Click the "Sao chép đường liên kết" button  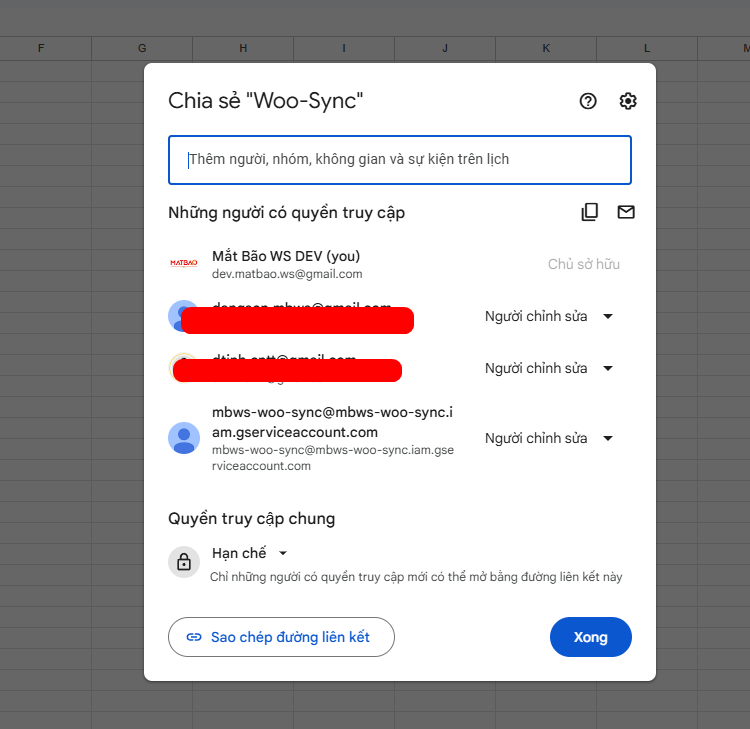pyautogui.click(x=281, y=637)
